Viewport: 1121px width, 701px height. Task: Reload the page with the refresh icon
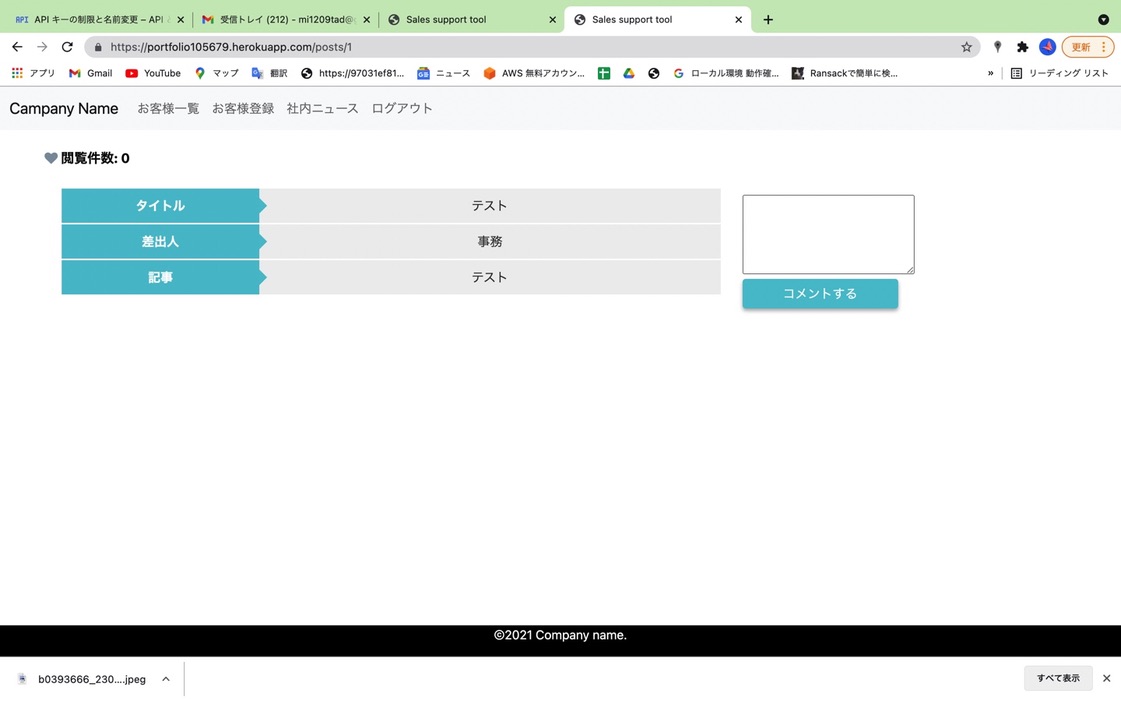pyautogui.click(x=67, y=47)
